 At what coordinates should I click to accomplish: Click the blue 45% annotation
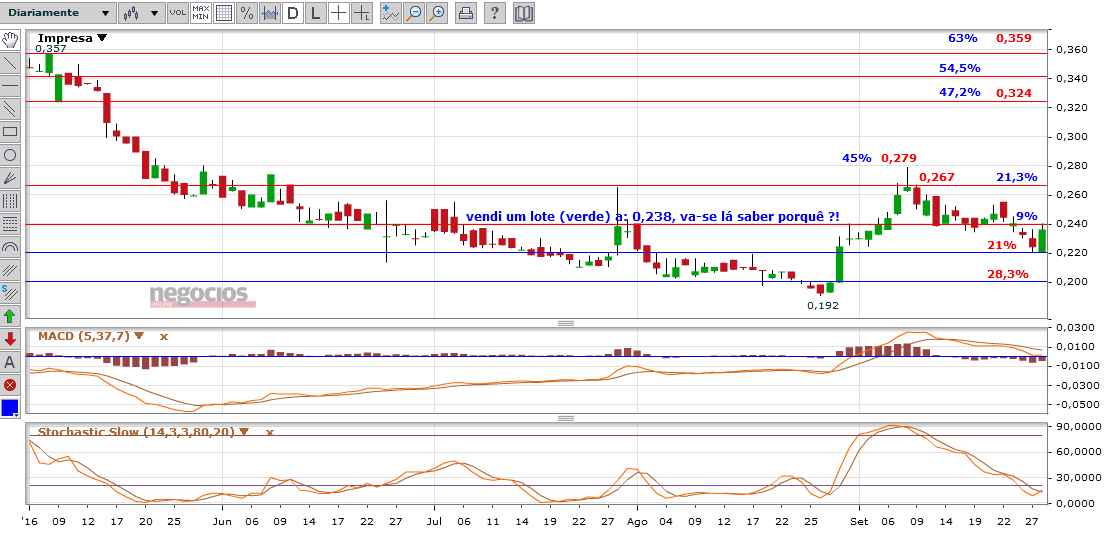pyautogui.click(x=856, y=158)
